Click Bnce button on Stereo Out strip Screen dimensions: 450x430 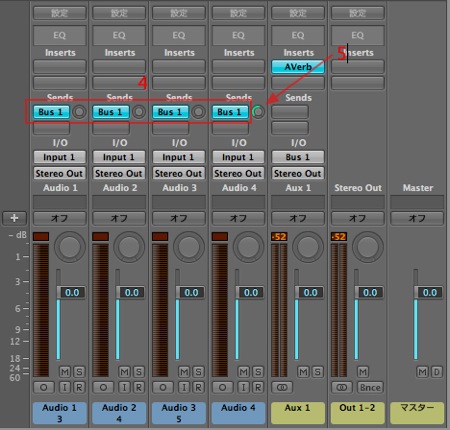coord(370,387)
